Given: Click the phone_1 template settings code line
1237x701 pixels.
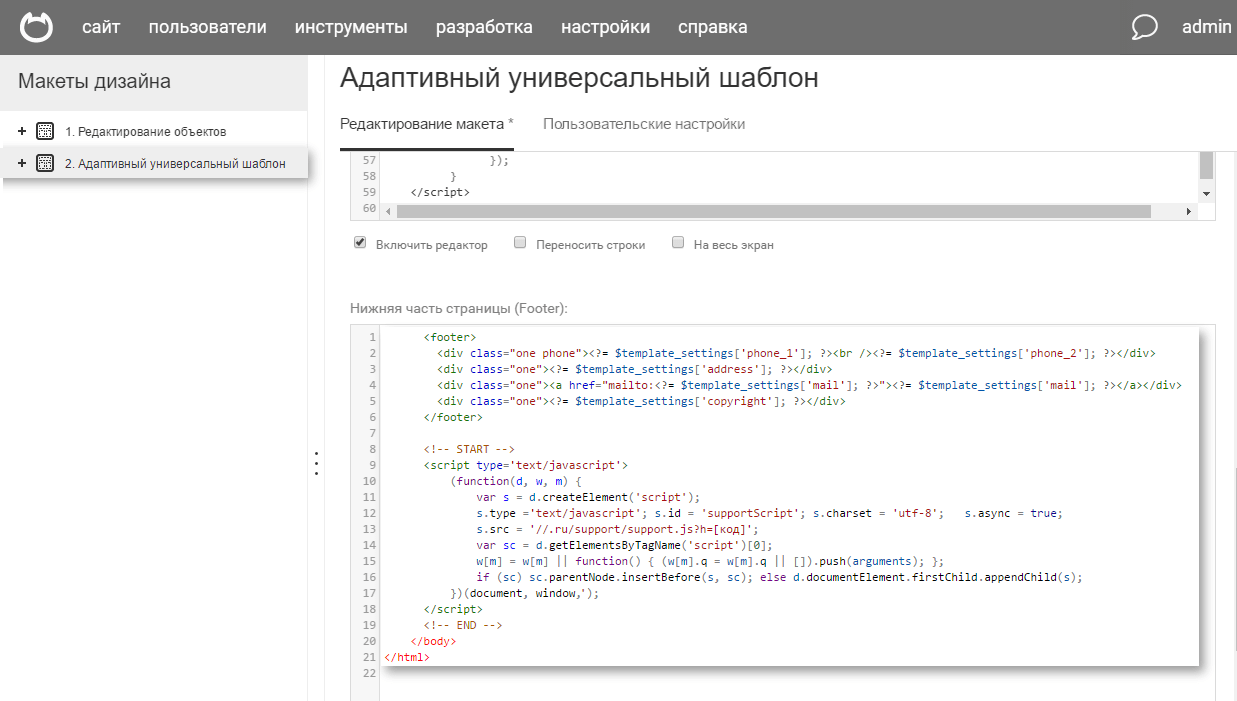Looking at the screenshot, I should pyautogui.click(x=796, y=353).
